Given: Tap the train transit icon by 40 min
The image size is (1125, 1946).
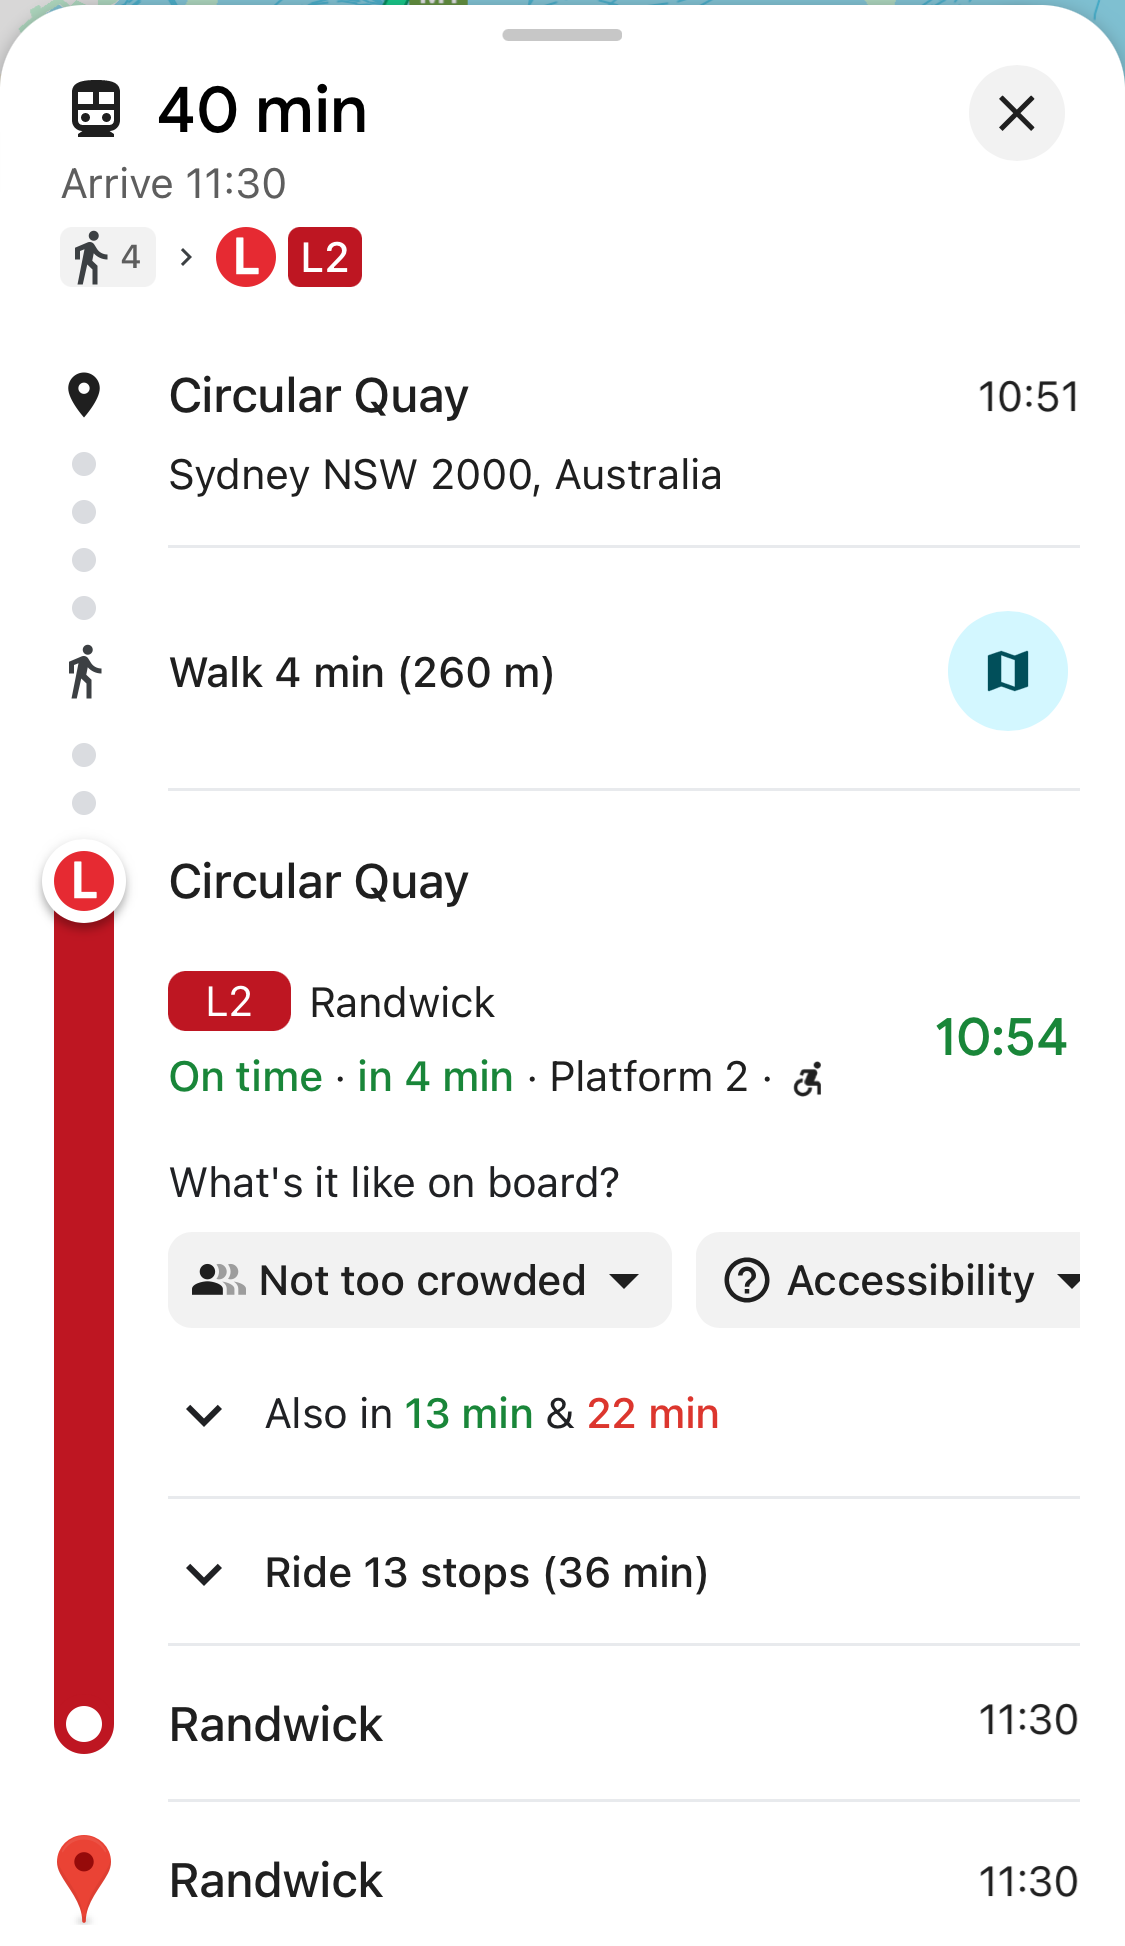Looking at the screenshot, I should point(96,109).
